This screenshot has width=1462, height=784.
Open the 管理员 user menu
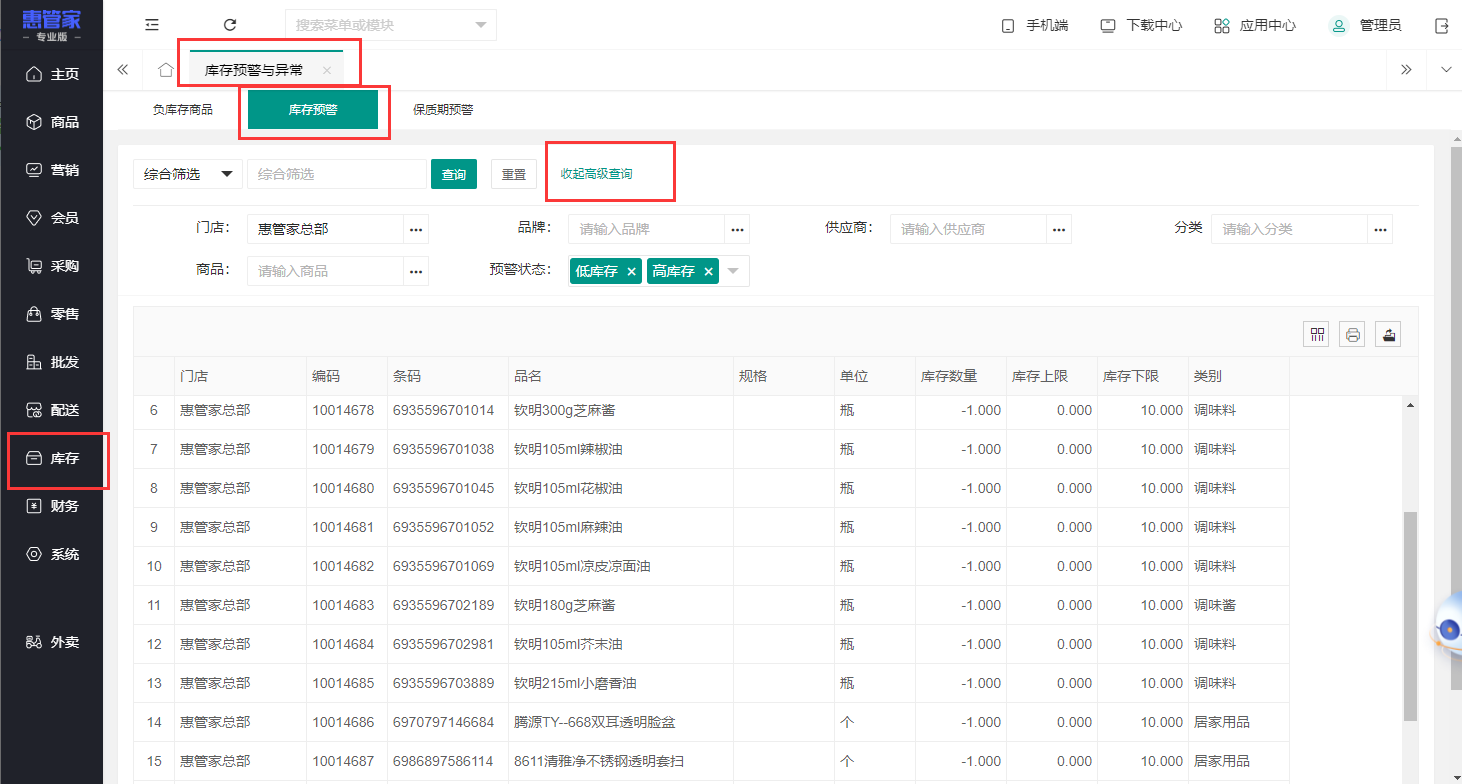pyautogui.click(x=1365, y=25)
